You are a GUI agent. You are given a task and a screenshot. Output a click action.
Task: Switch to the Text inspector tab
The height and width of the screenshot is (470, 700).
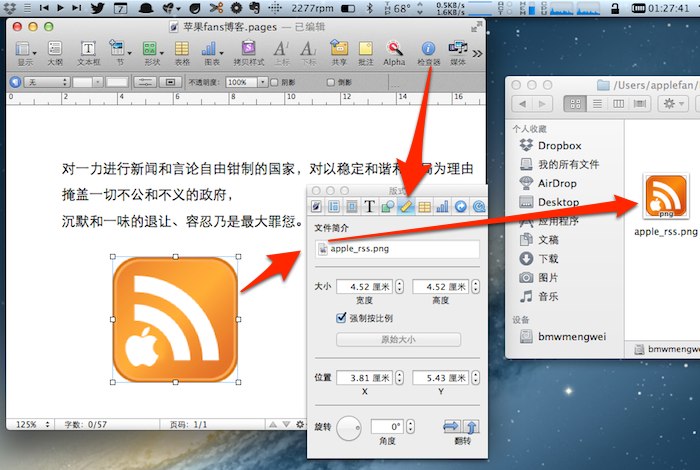click(x=369, y=206)
